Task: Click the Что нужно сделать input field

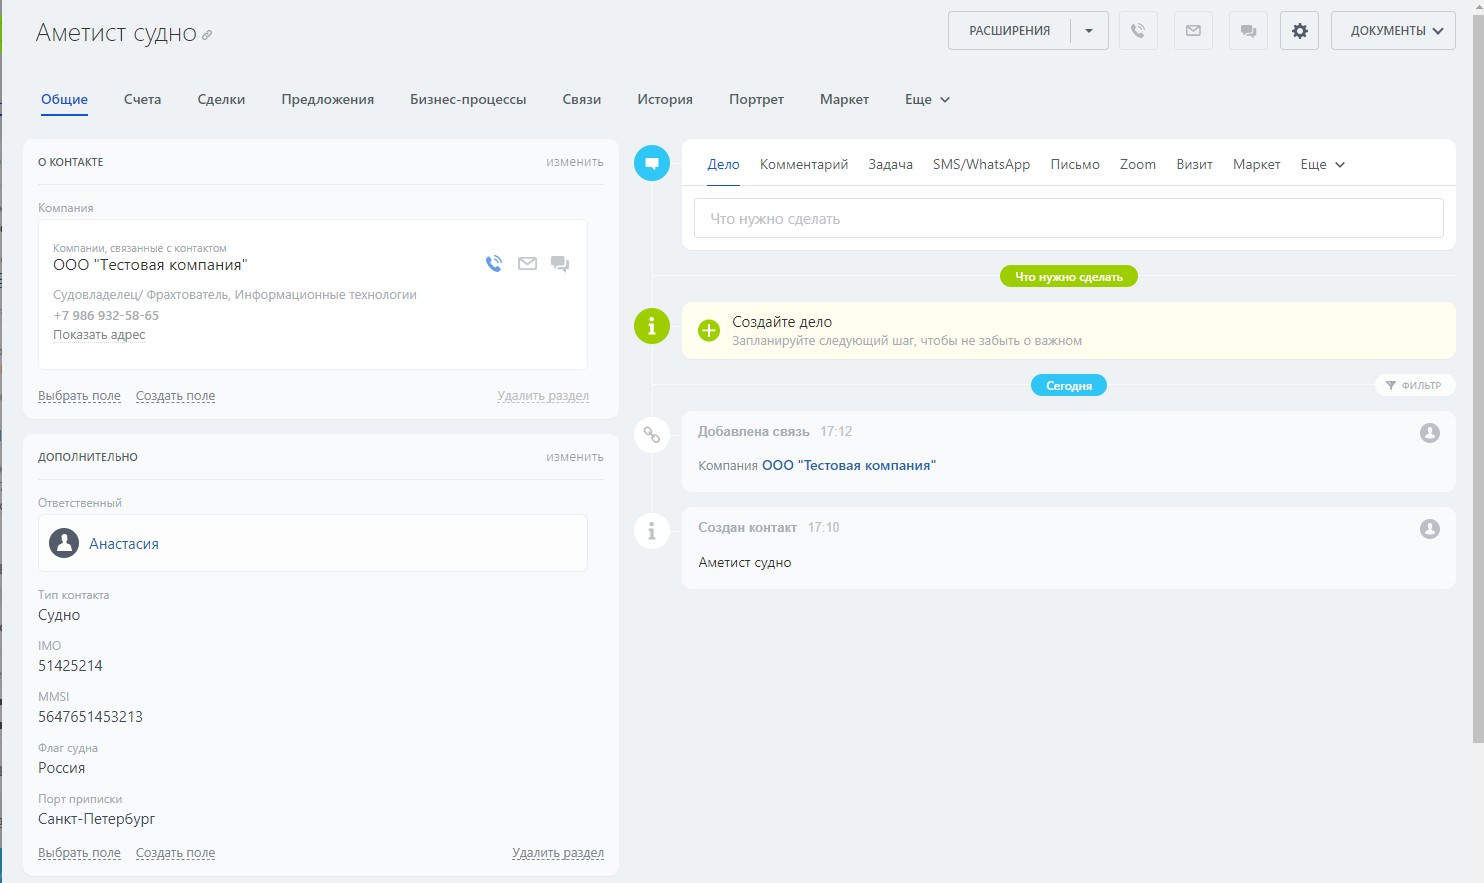Action: click(x=1068, y=219)
